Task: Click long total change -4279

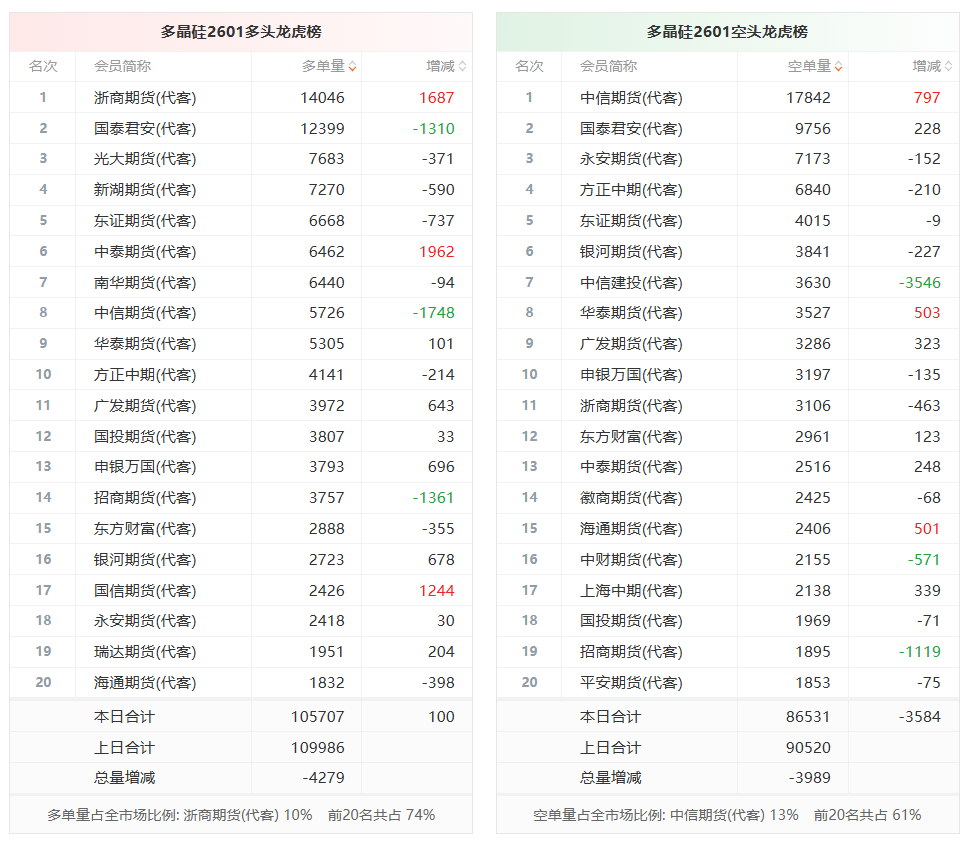Action: click(x=323, y=777)
